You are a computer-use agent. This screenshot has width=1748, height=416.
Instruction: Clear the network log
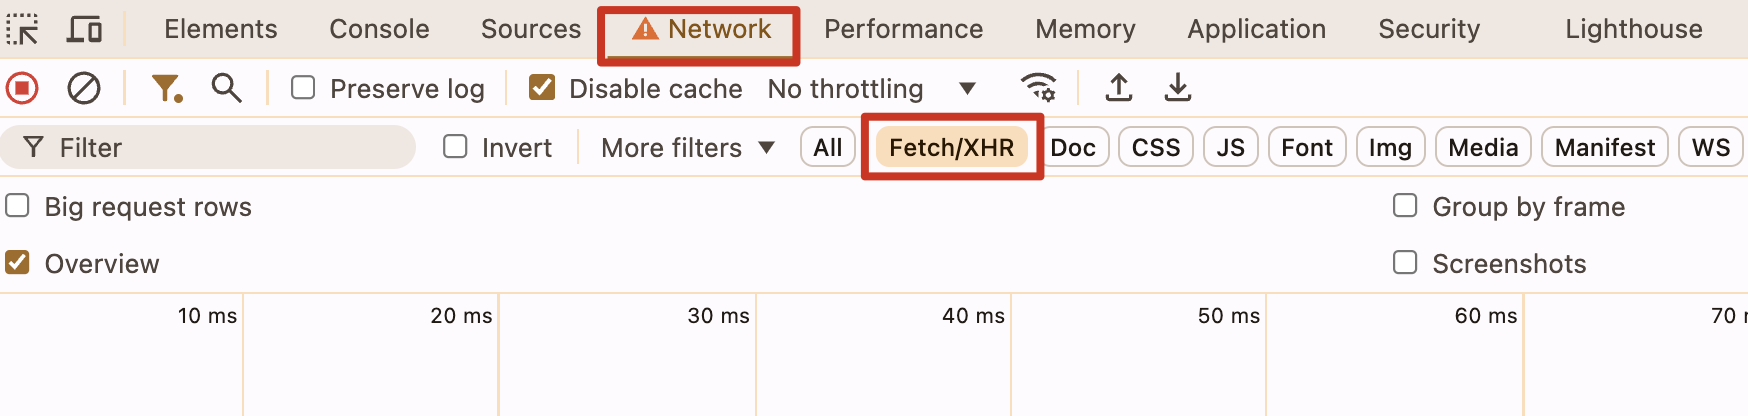[x=84, y=89]
